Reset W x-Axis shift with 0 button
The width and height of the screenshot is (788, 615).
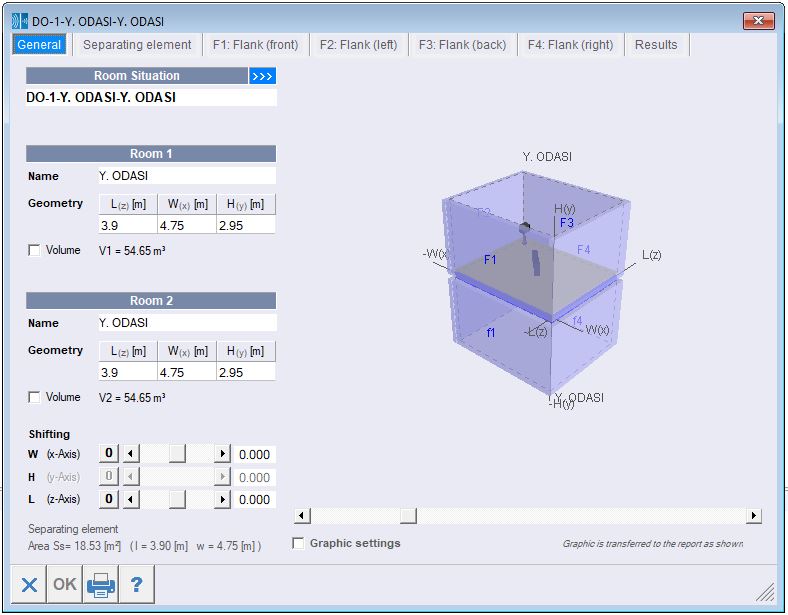pyautogui.click(x=109, y=453)
